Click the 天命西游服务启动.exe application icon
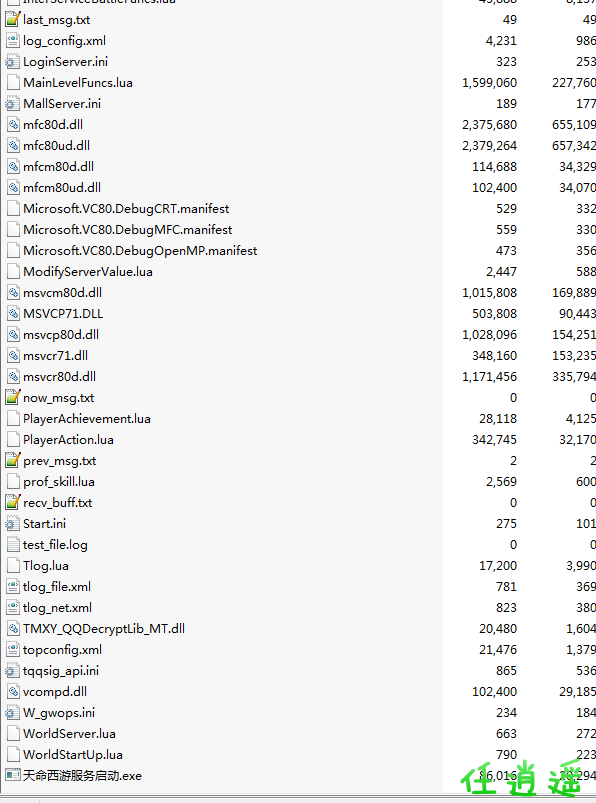596x803 pixels. [13, 775]
